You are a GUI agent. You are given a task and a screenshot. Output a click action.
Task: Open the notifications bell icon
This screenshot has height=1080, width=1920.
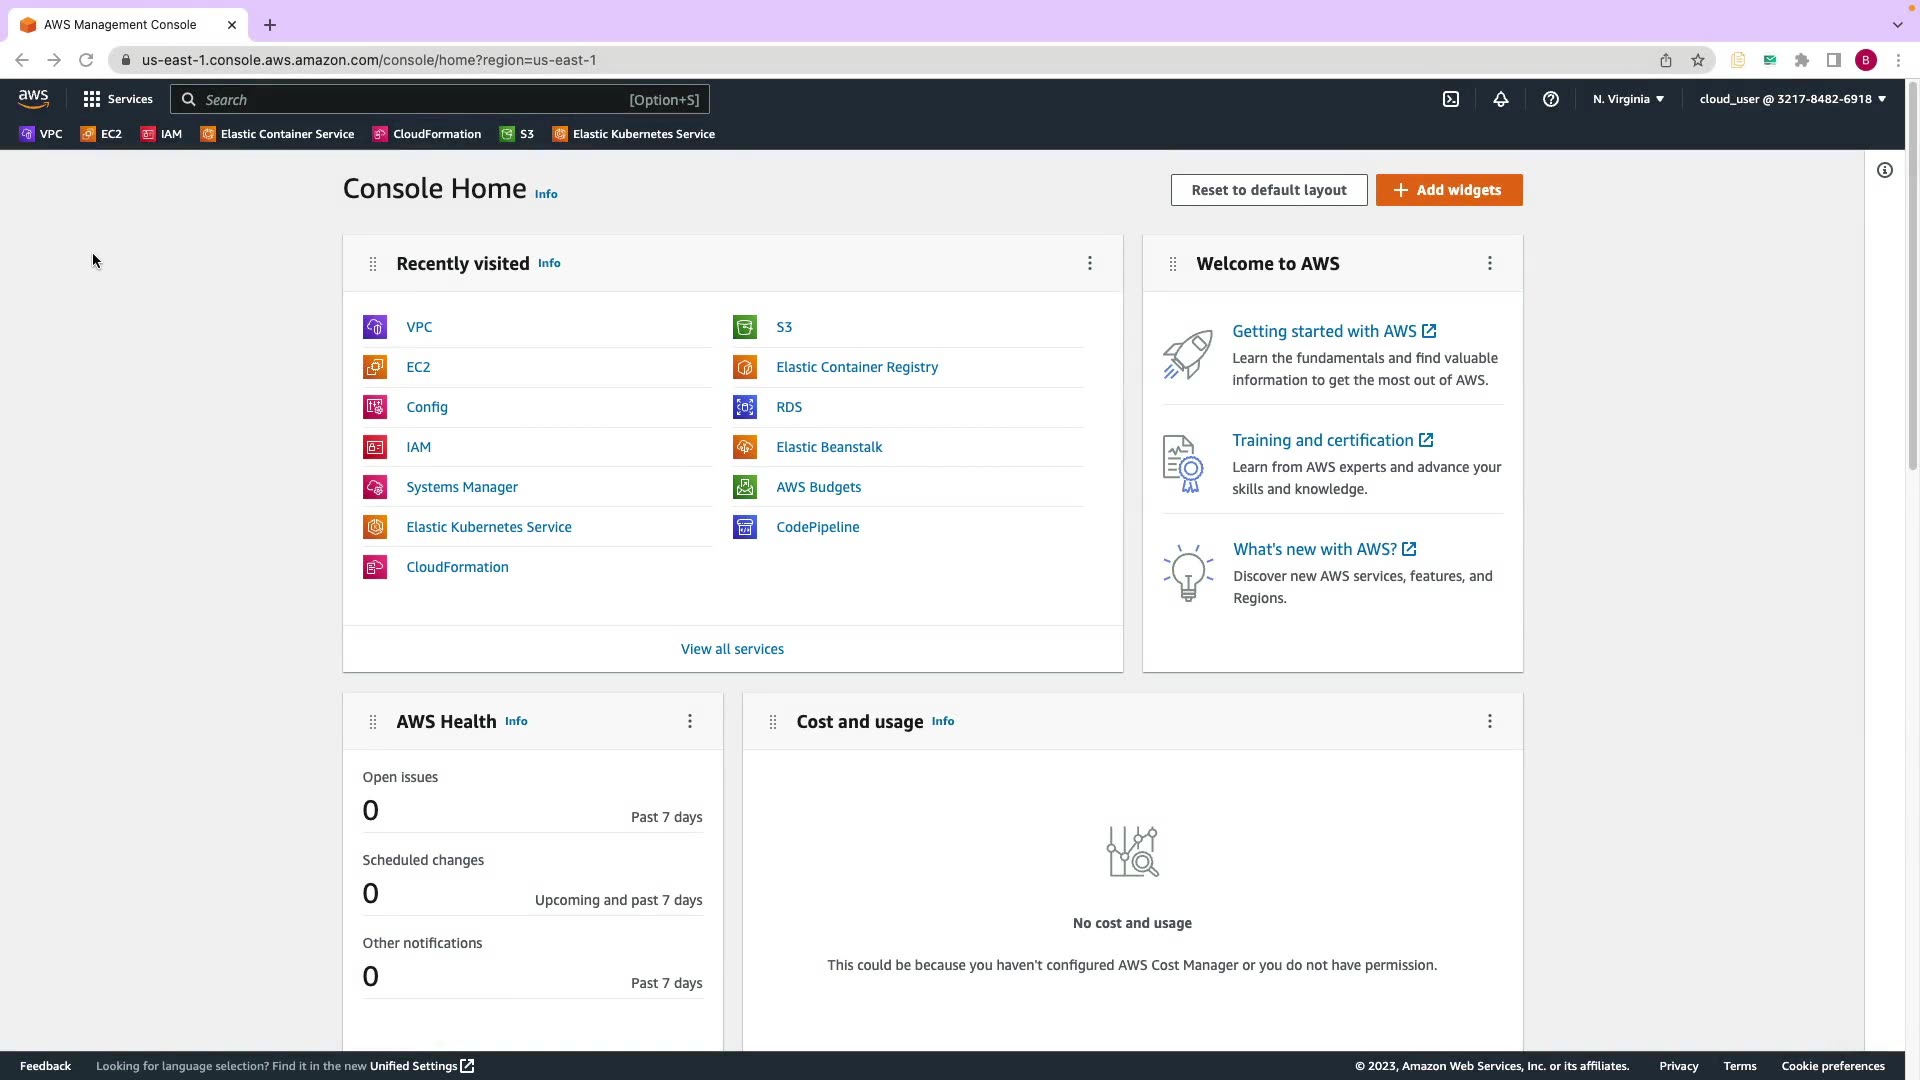(x=1501, y=99)
